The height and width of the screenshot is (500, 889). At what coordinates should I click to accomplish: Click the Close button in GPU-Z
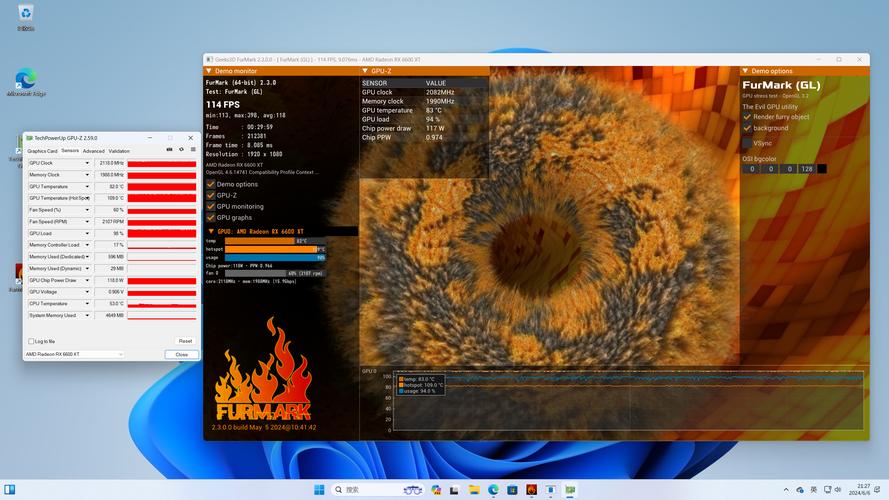pyautogui.click(x=181, y=354)
